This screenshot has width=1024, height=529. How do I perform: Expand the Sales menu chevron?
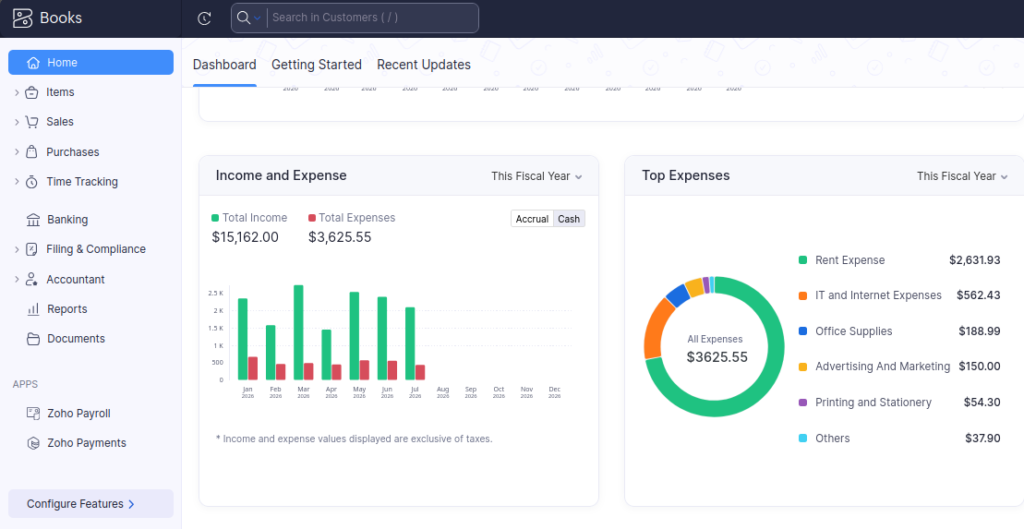[16, 122]
